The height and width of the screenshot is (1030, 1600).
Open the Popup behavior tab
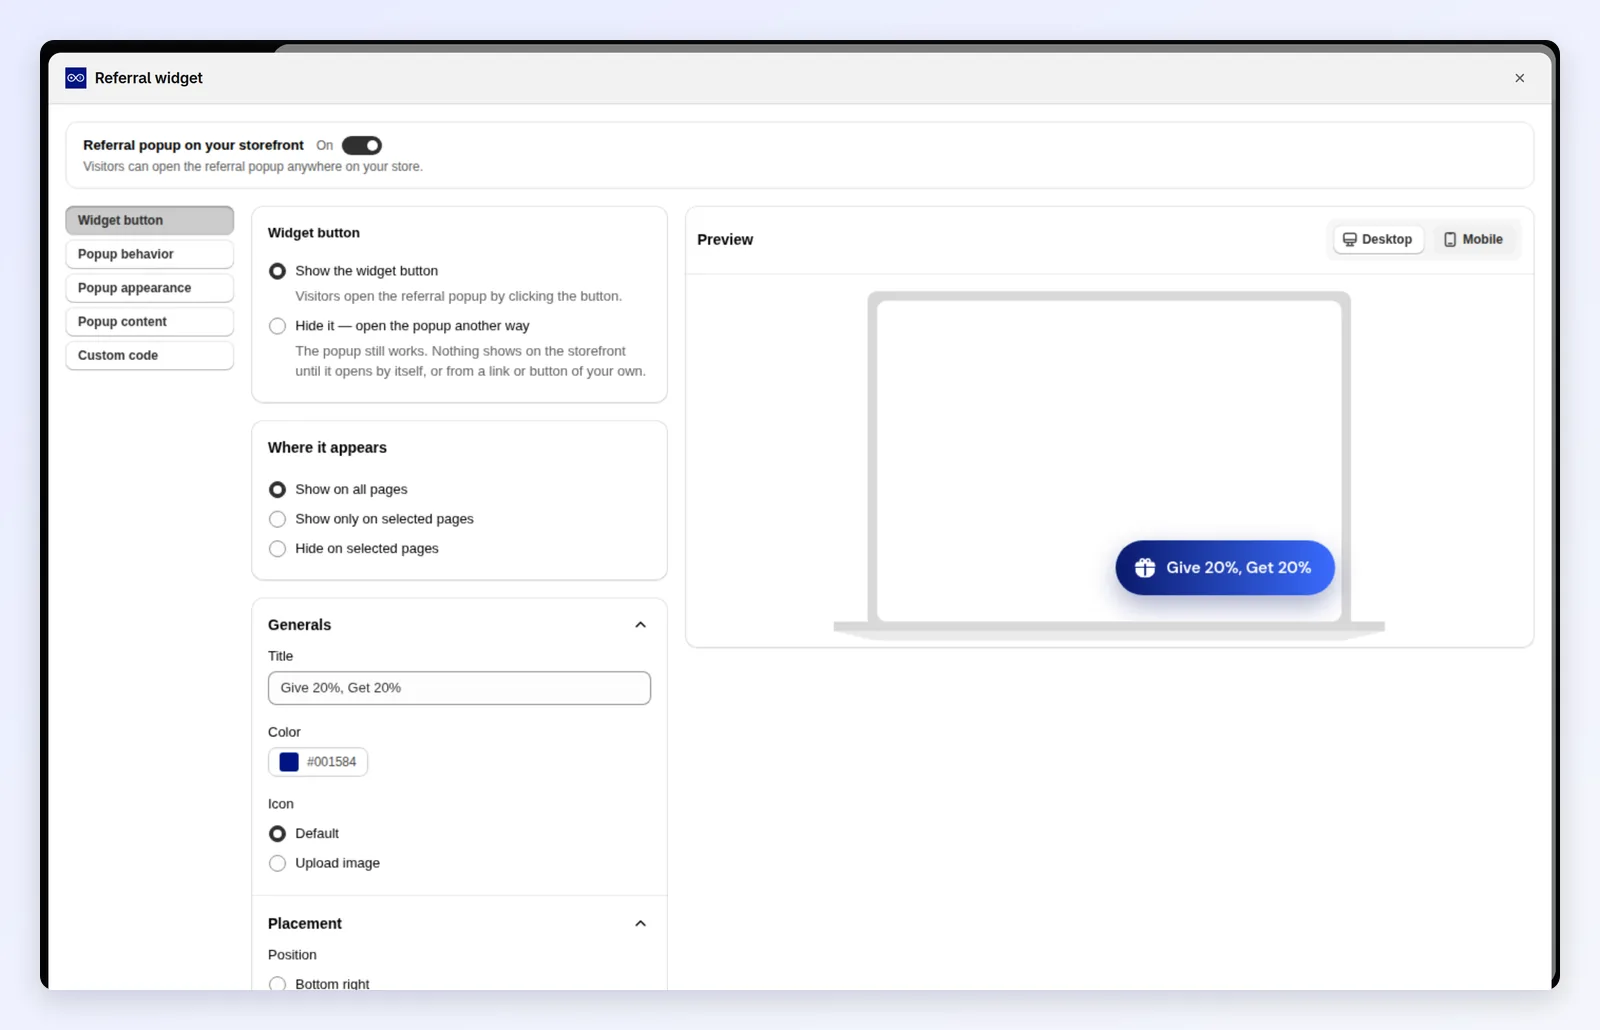150,254
